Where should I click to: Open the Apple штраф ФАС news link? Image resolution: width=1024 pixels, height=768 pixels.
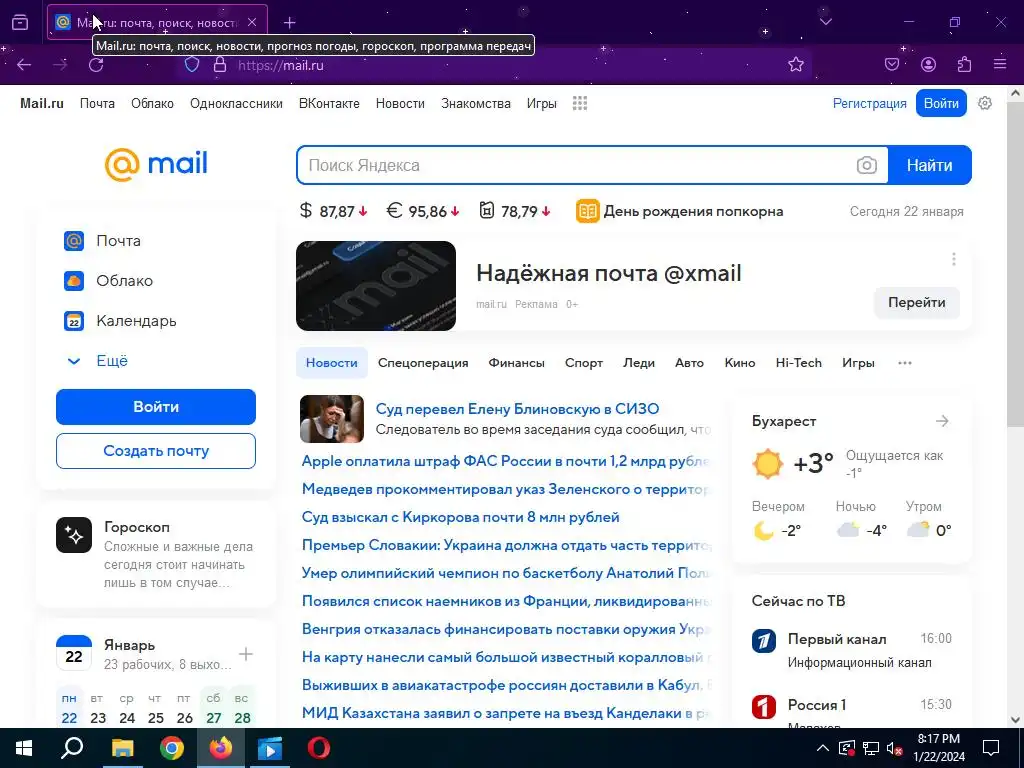pos(505,461)
